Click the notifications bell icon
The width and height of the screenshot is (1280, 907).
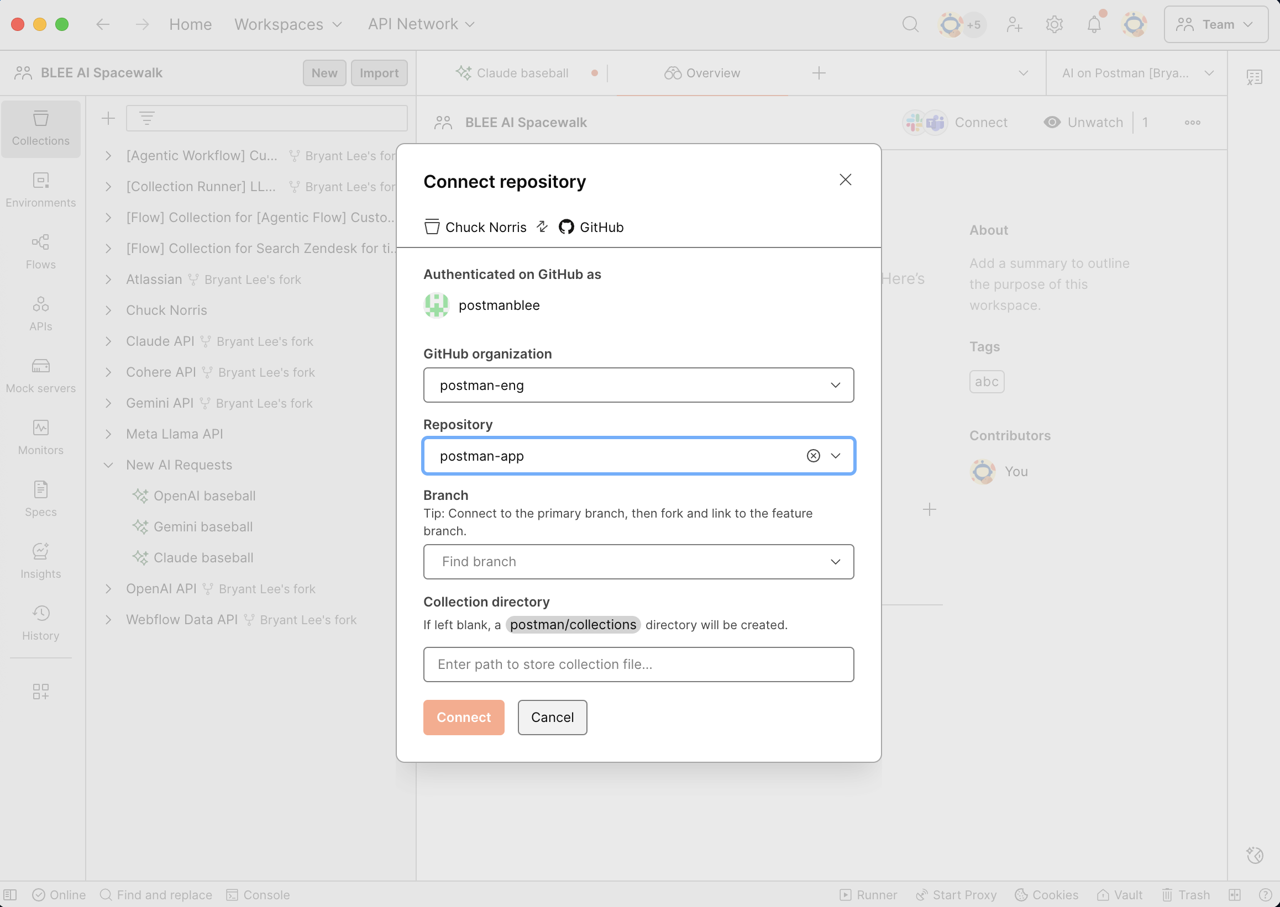(x=1094, y=23)
